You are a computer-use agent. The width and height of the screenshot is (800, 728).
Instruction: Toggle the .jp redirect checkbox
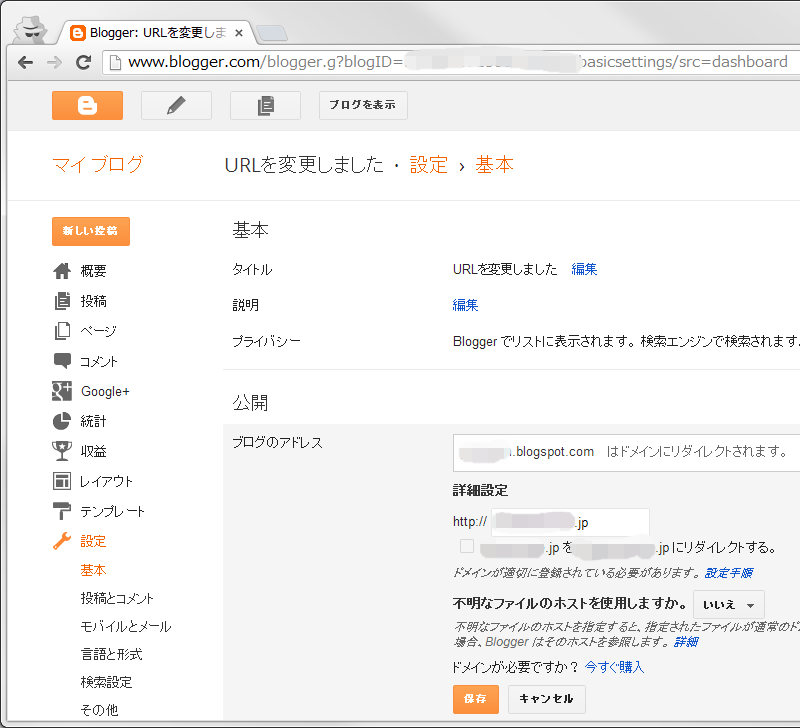467,546
